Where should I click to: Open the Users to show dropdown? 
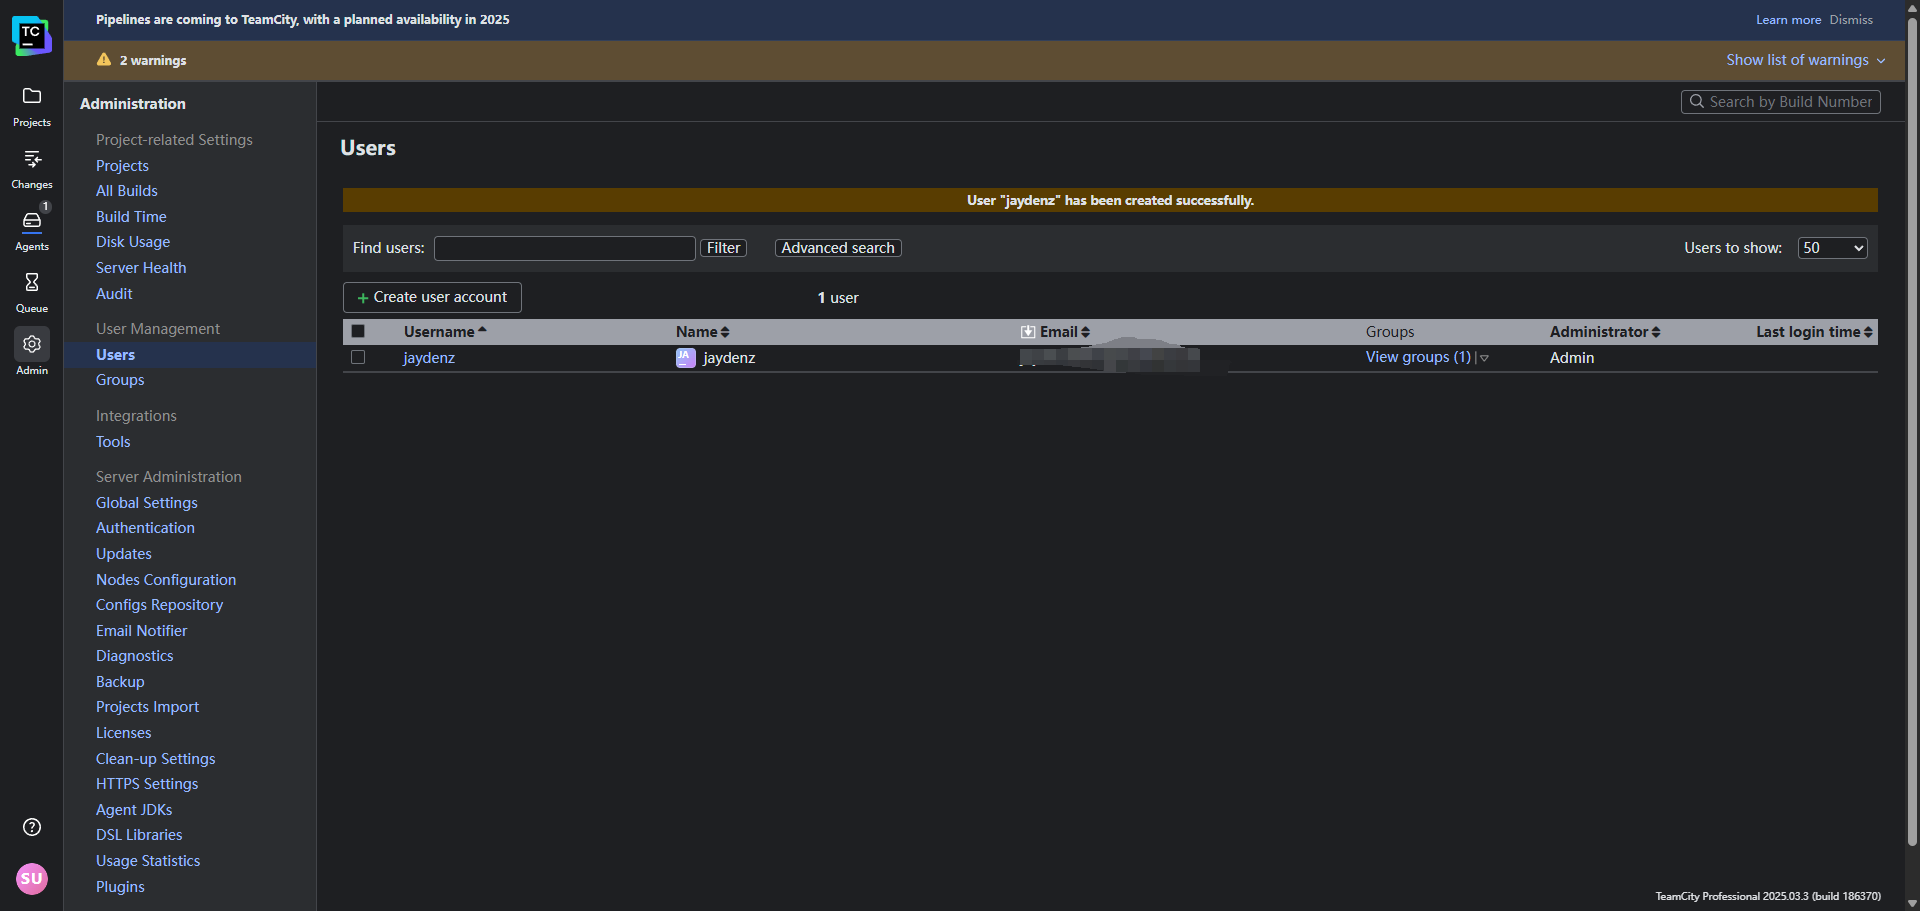[1832, 248]
